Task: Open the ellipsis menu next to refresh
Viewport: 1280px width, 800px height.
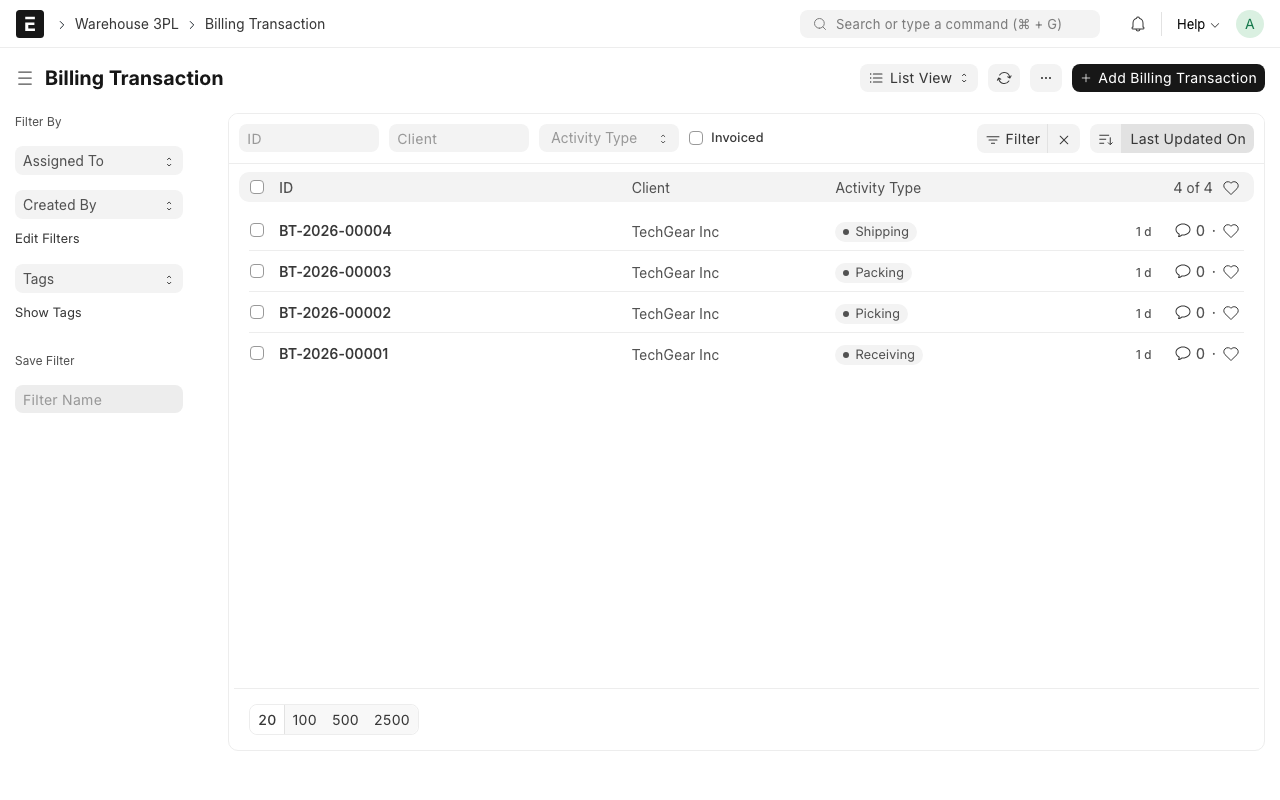Action: (x=1046, y=78)
